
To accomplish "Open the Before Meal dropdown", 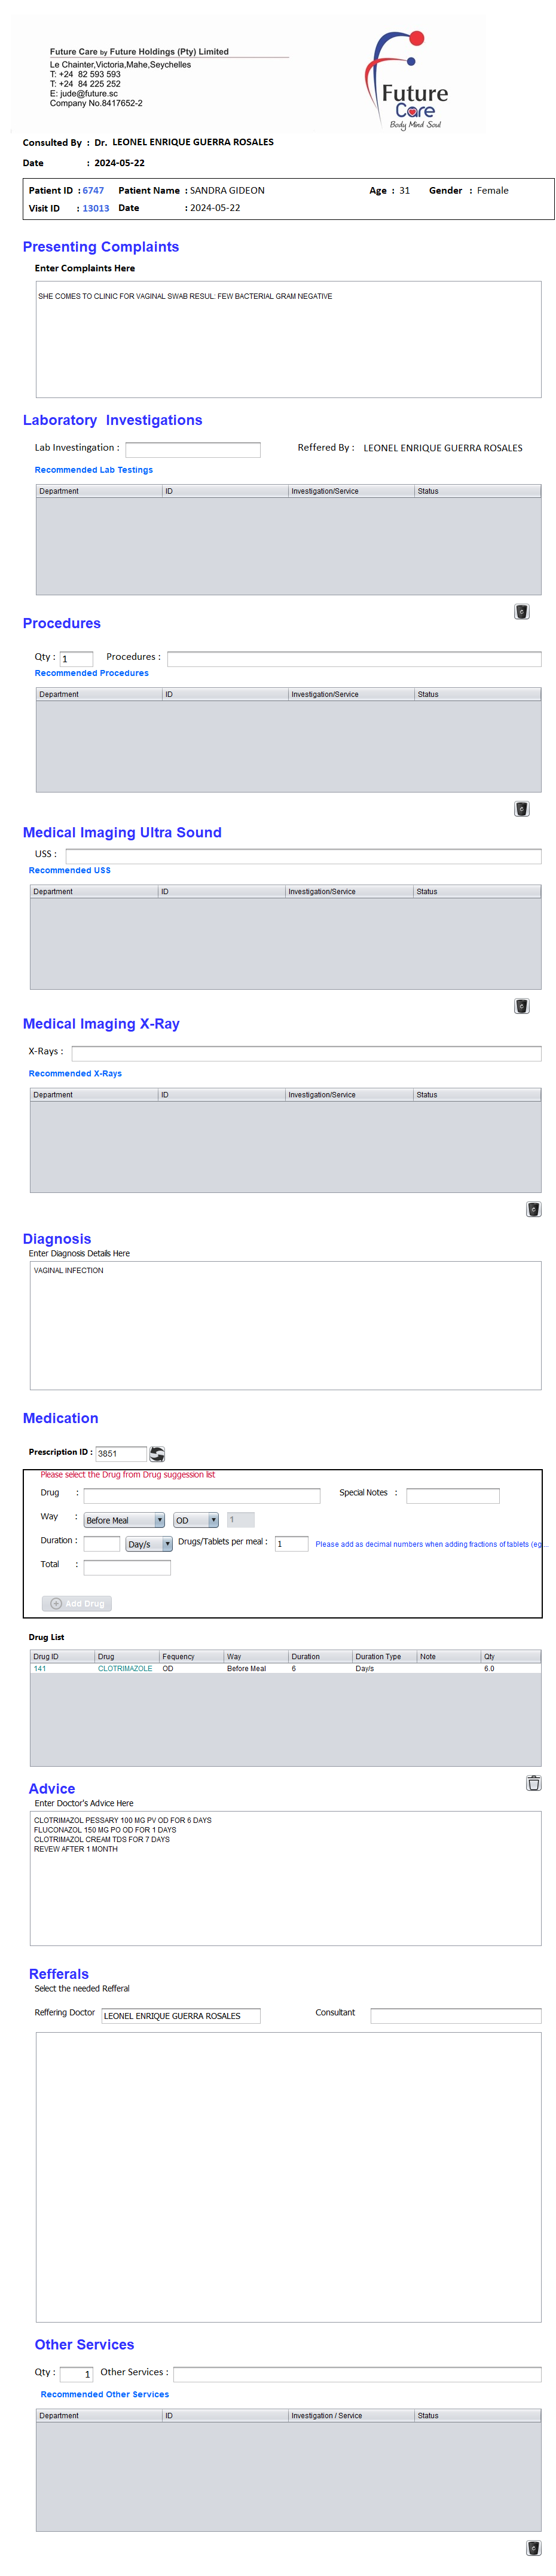I will (124, 1519).
